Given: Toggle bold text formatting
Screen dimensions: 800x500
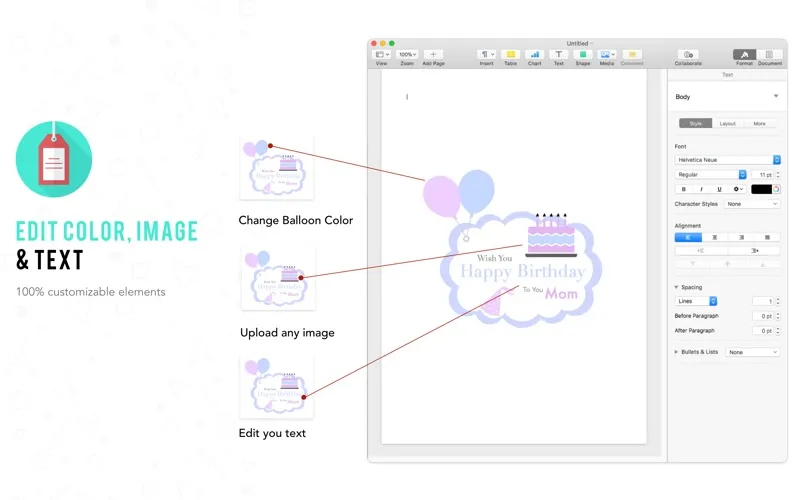Looking at the screenshot, I should [684, 188].
